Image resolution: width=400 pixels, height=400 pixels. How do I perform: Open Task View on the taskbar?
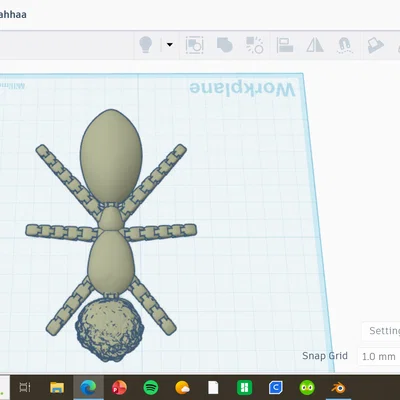coord(25,387)
